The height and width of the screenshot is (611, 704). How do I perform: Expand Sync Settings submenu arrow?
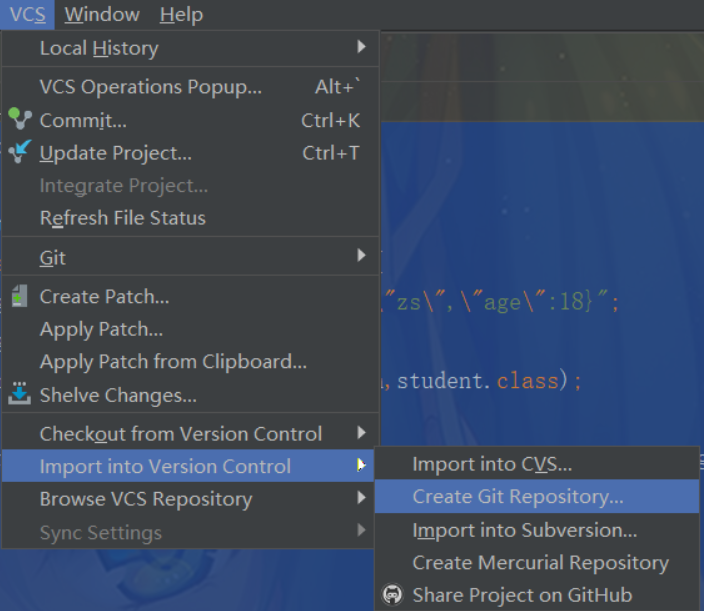[361, 531]
